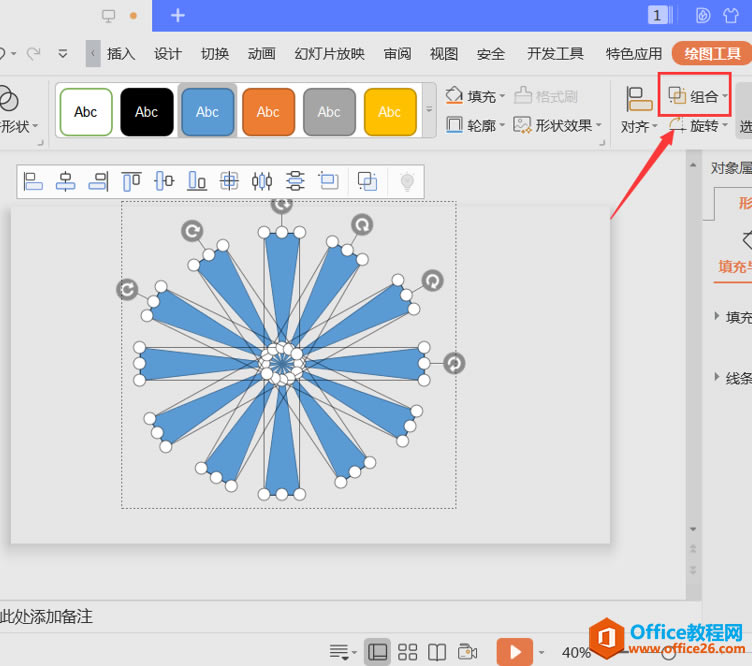The width and height of the screenshot is (752, 666).
Task: Open the 填充 fill dropdown arrow
Action: (x=502, y=96)
